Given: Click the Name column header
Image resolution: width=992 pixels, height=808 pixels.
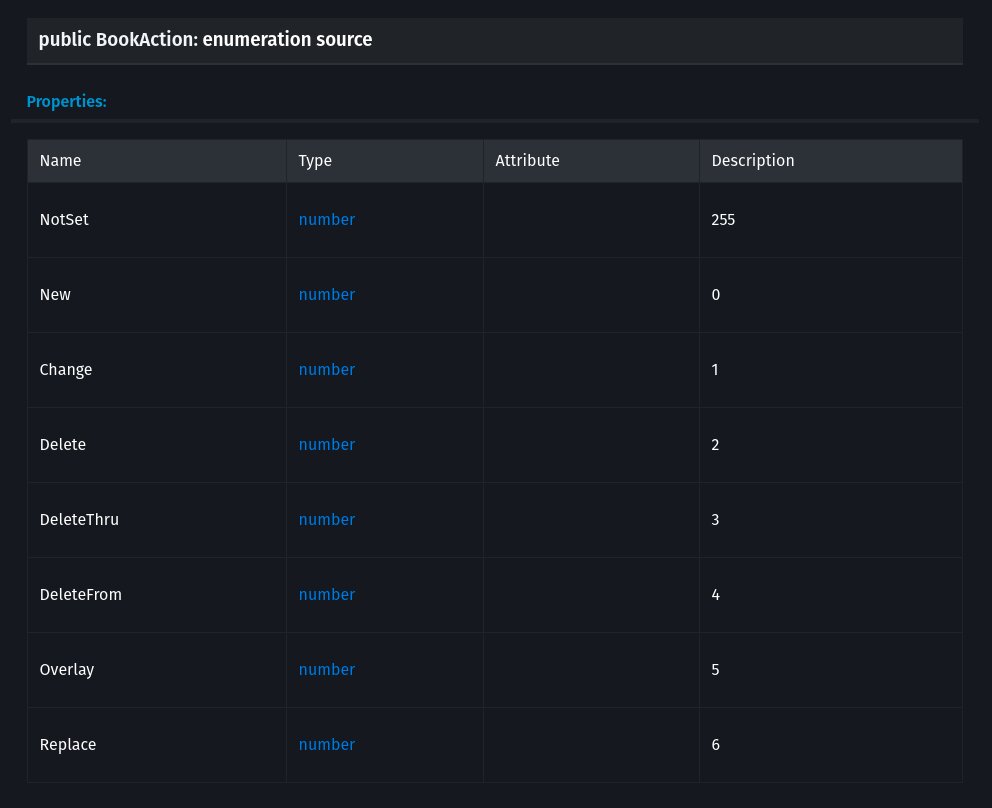Looking at the screenshot, I should 60,160.
